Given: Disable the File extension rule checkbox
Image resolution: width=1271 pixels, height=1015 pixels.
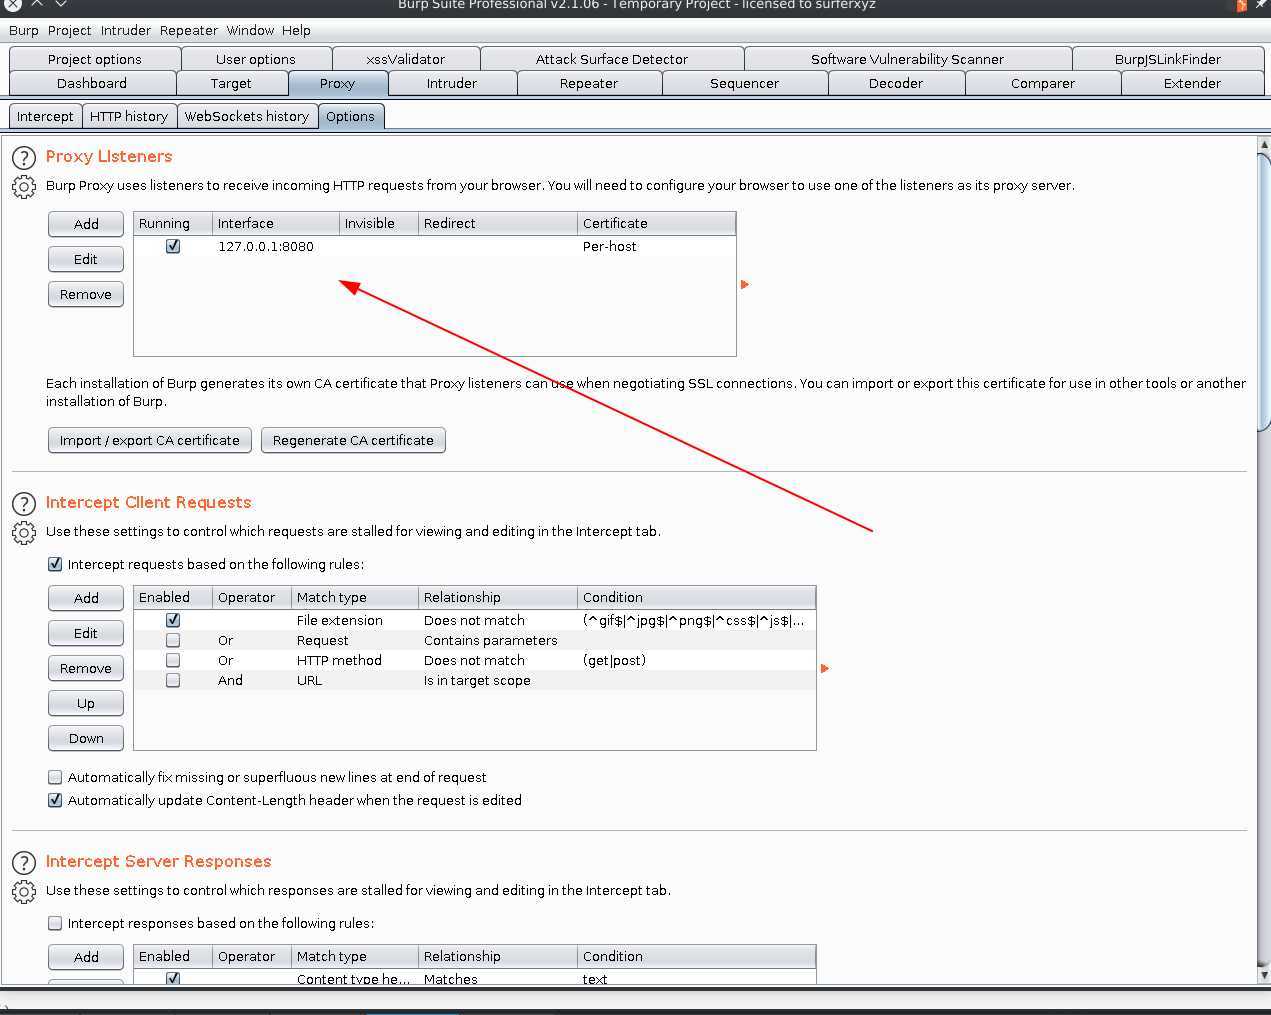Looking at the screenshot, I should pos(173,620).
